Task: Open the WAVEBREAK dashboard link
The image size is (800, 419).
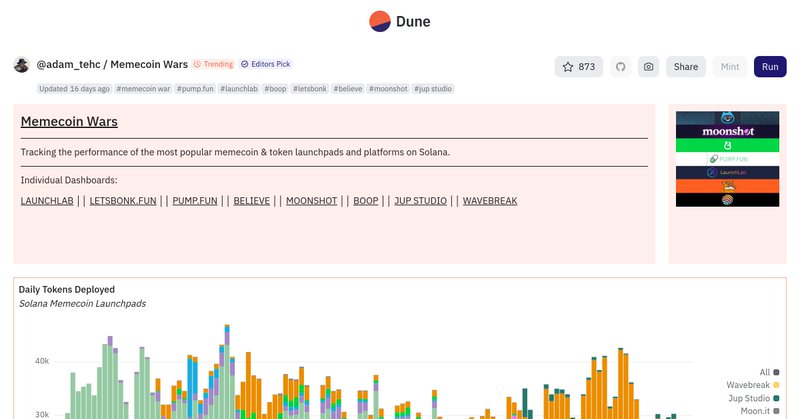Action: 490,201
